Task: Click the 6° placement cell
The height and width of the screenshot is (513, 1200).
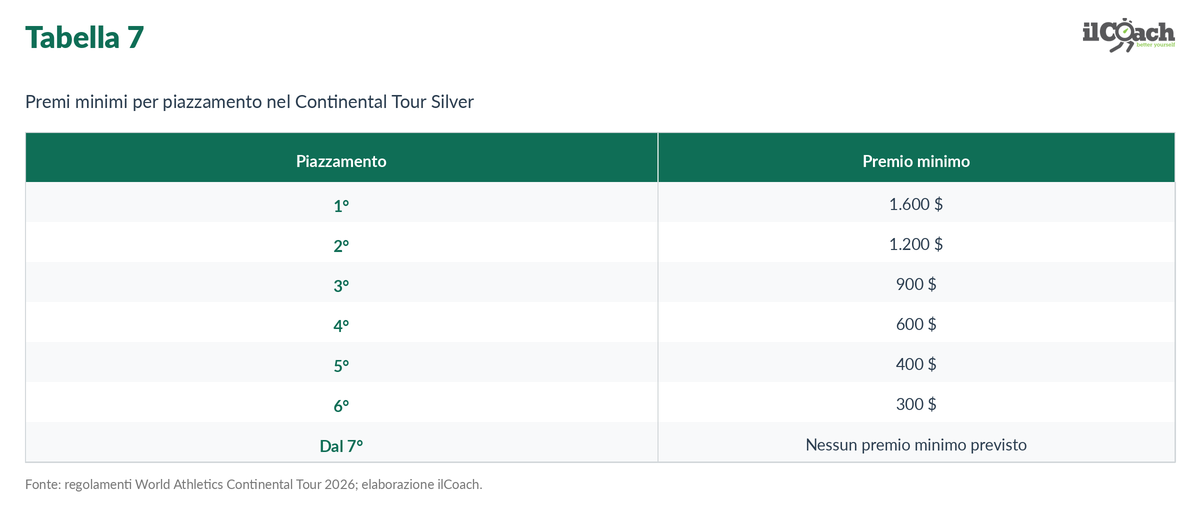Action: [341, 405]
